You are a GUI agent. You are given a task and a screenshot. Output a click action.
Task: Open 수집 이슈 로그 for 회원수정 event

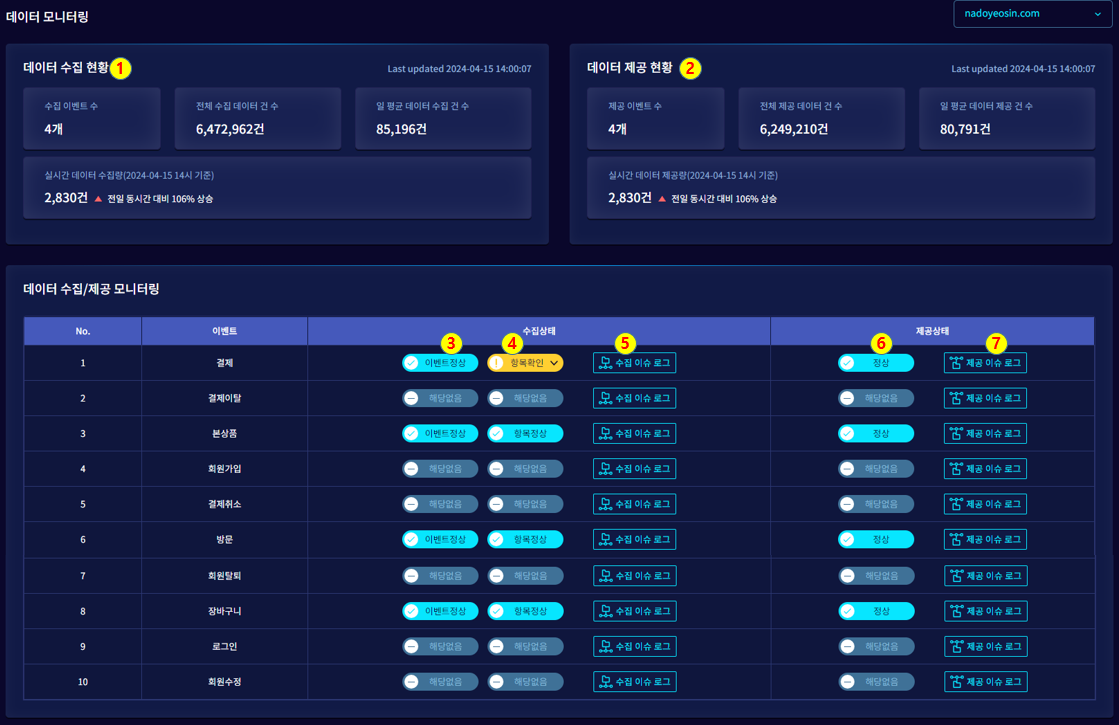(x=634, y=681)
